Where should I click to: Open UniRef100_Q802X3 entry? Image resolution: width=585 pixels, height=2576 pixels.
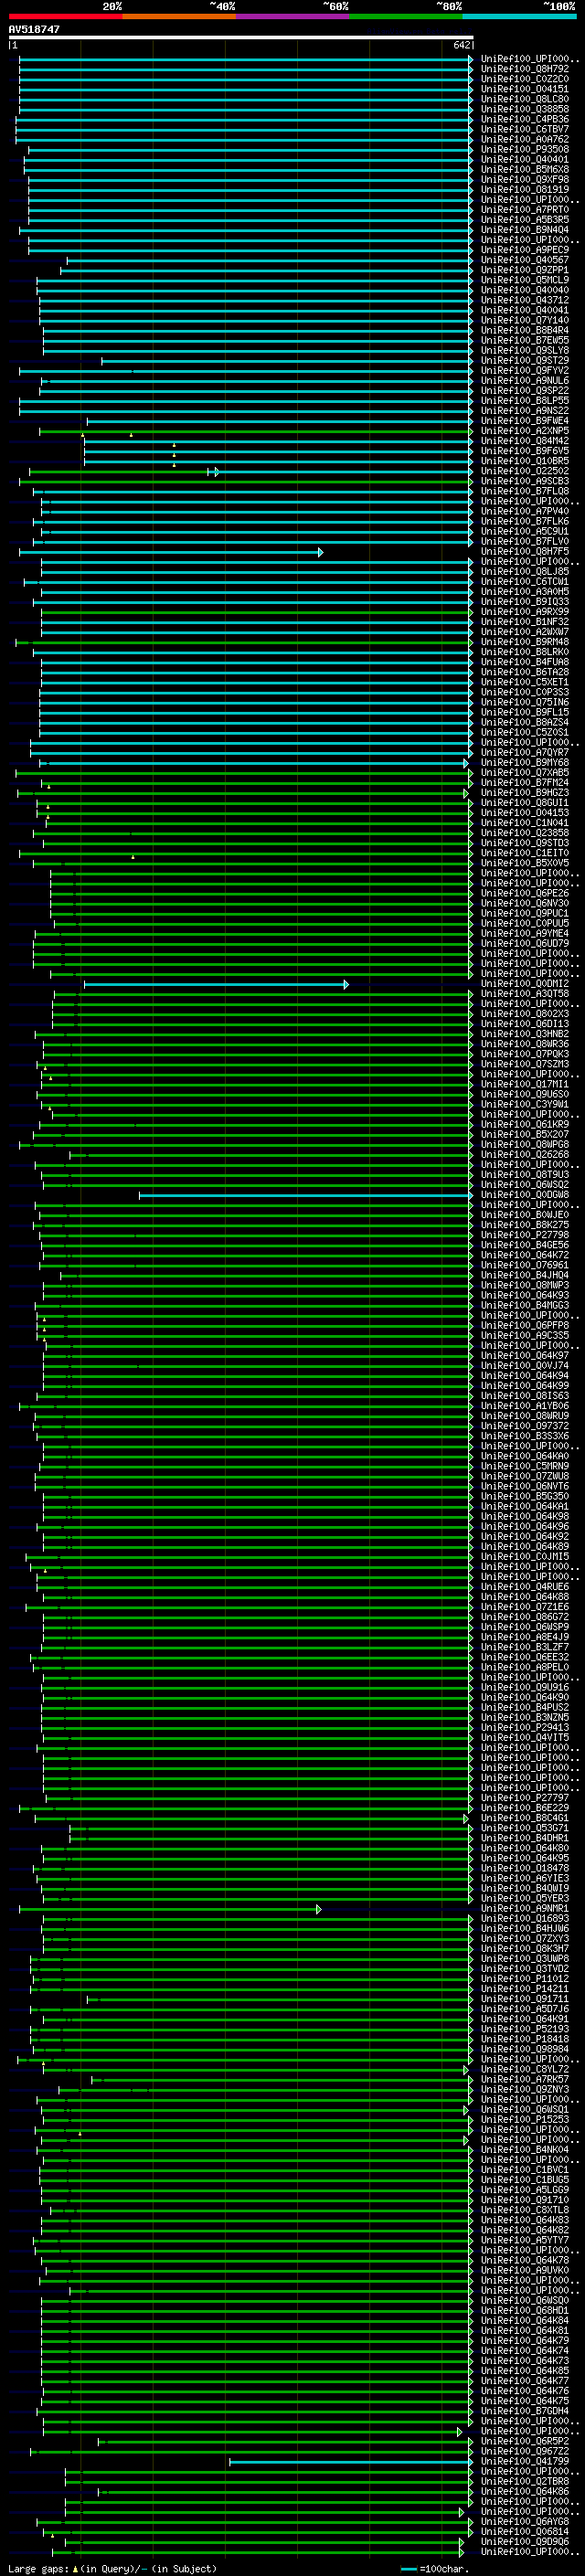[x=525, y=1014]
